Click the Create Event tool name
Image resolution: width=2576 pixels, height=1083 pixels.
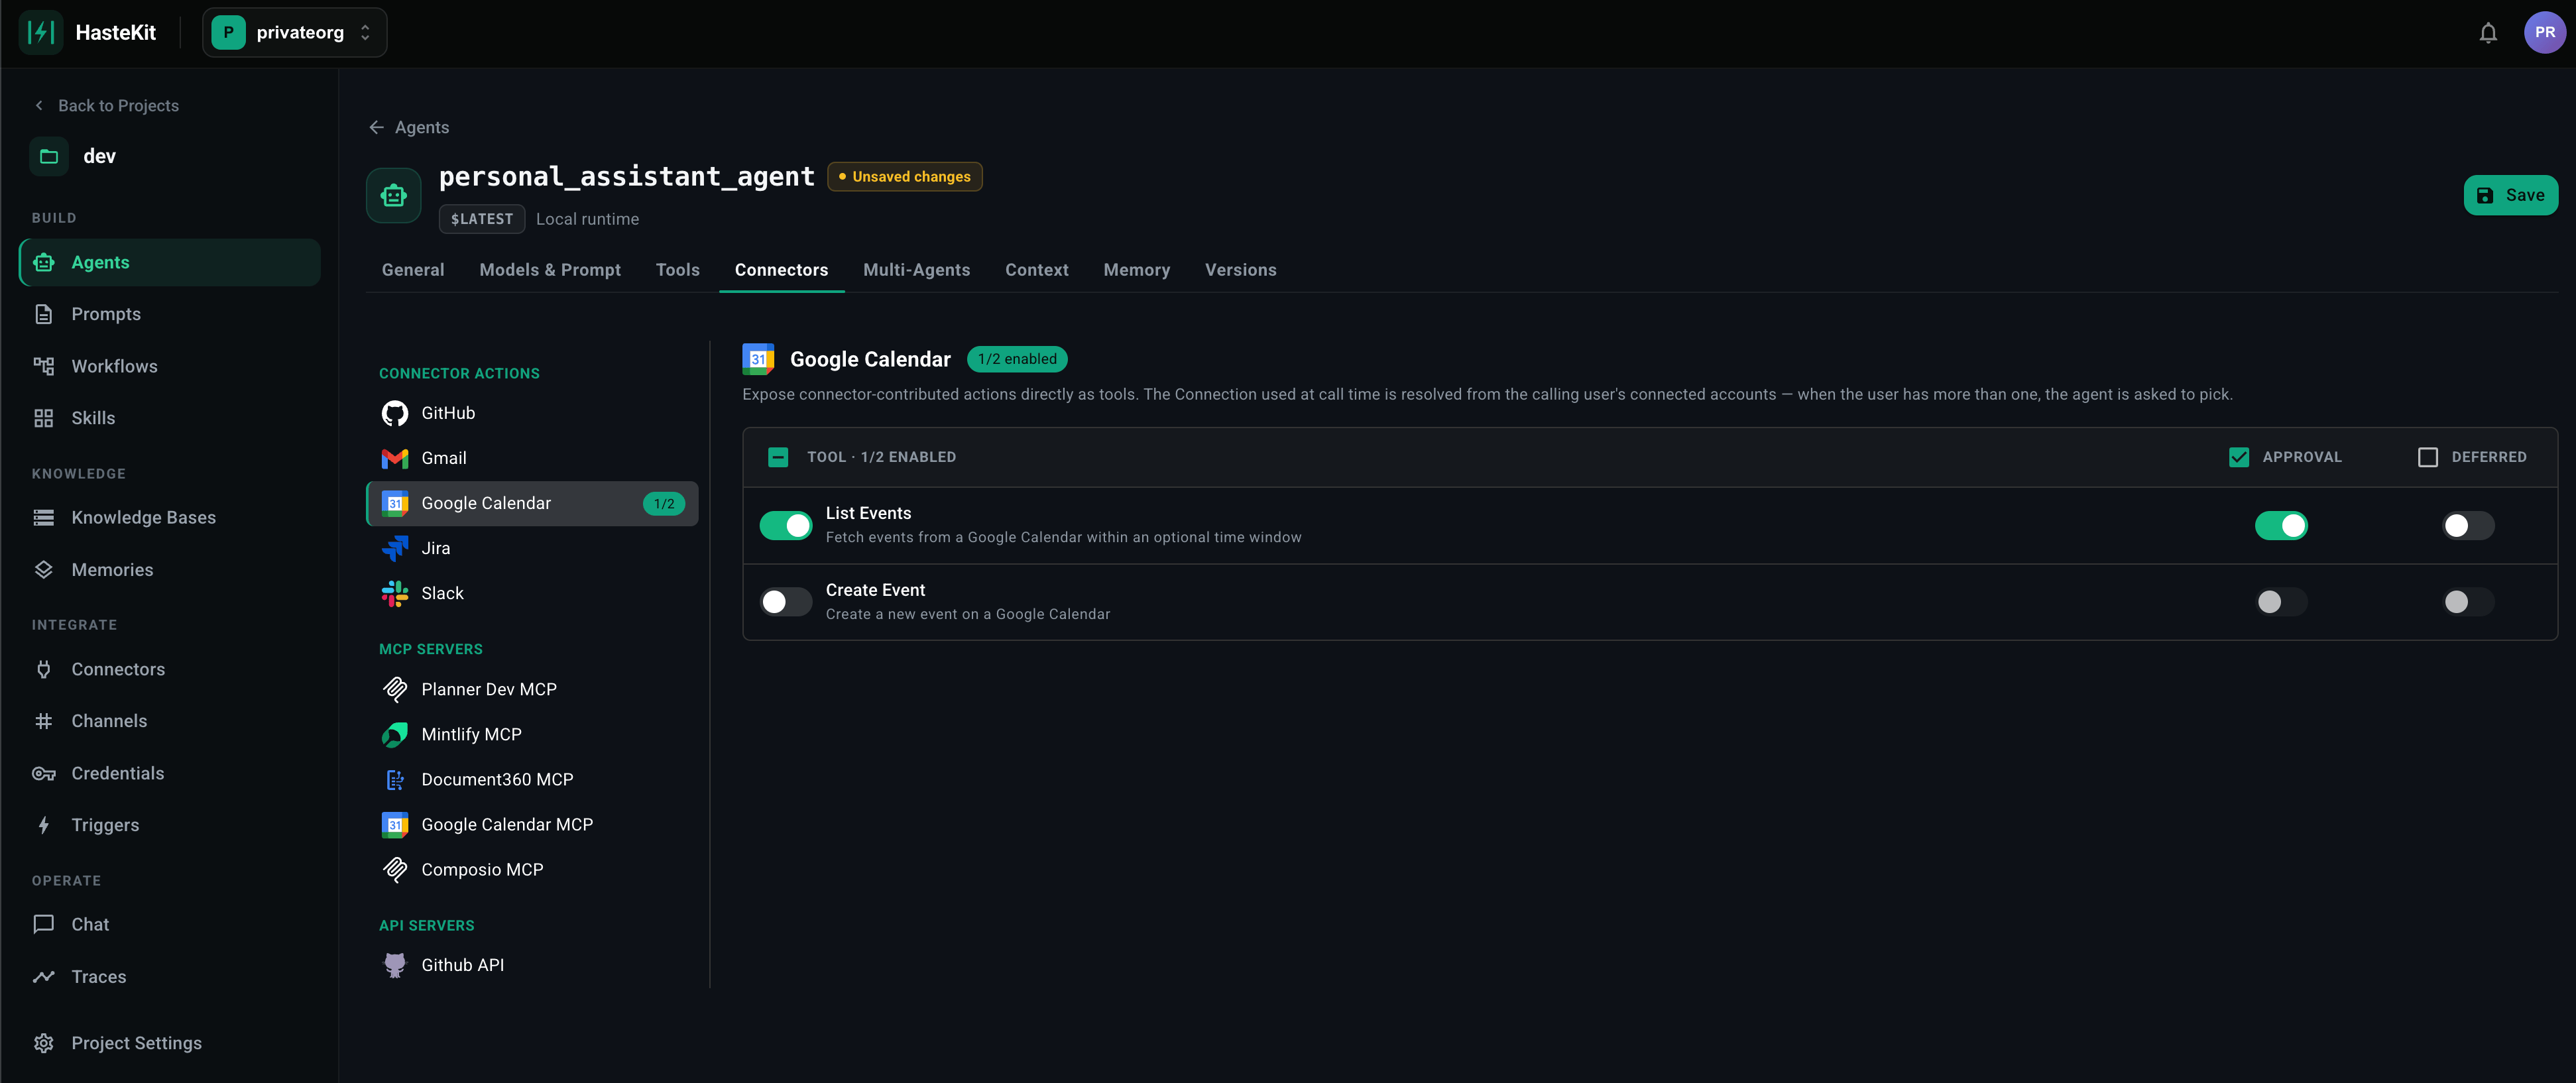875,590
